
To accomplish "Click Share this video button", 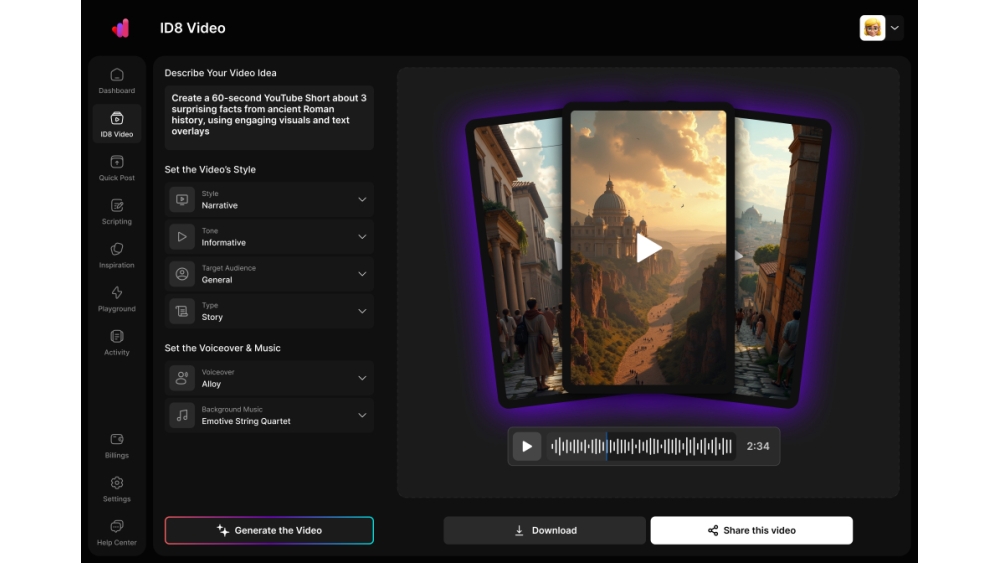I will (x=751, y=530).
